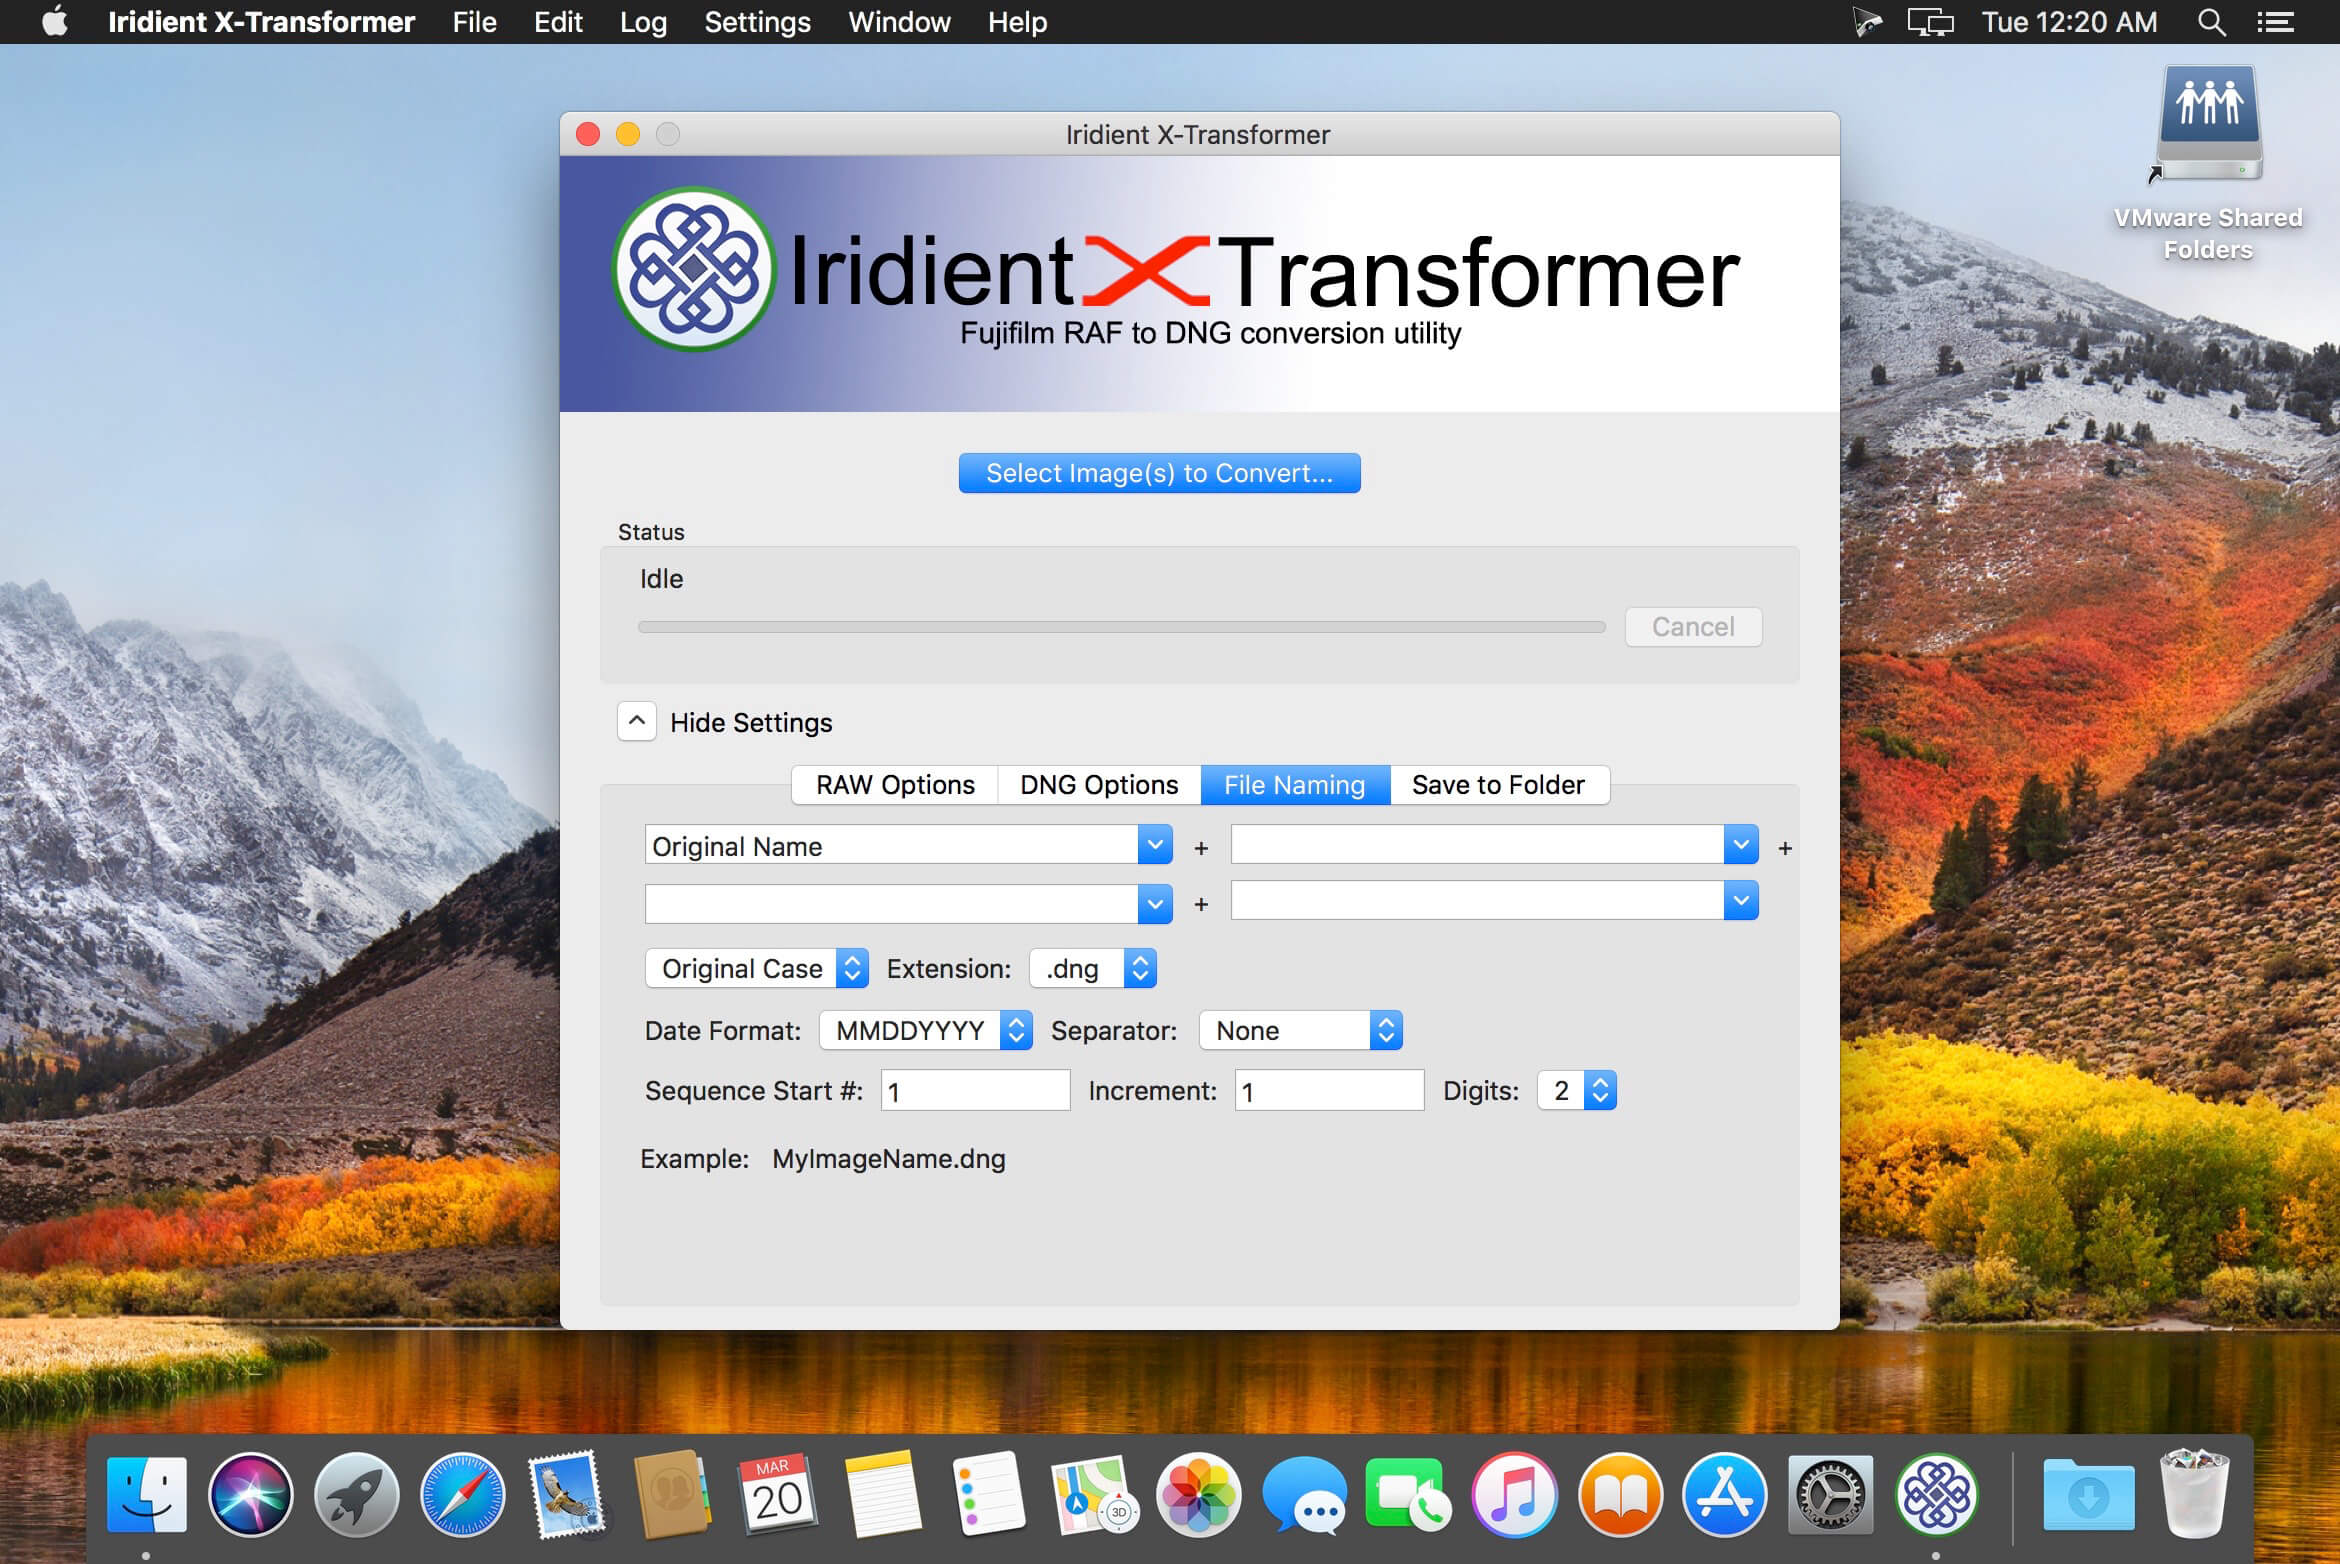Open Maps icon in the Dock
The image size is (2340, 1564).
1094,1495
